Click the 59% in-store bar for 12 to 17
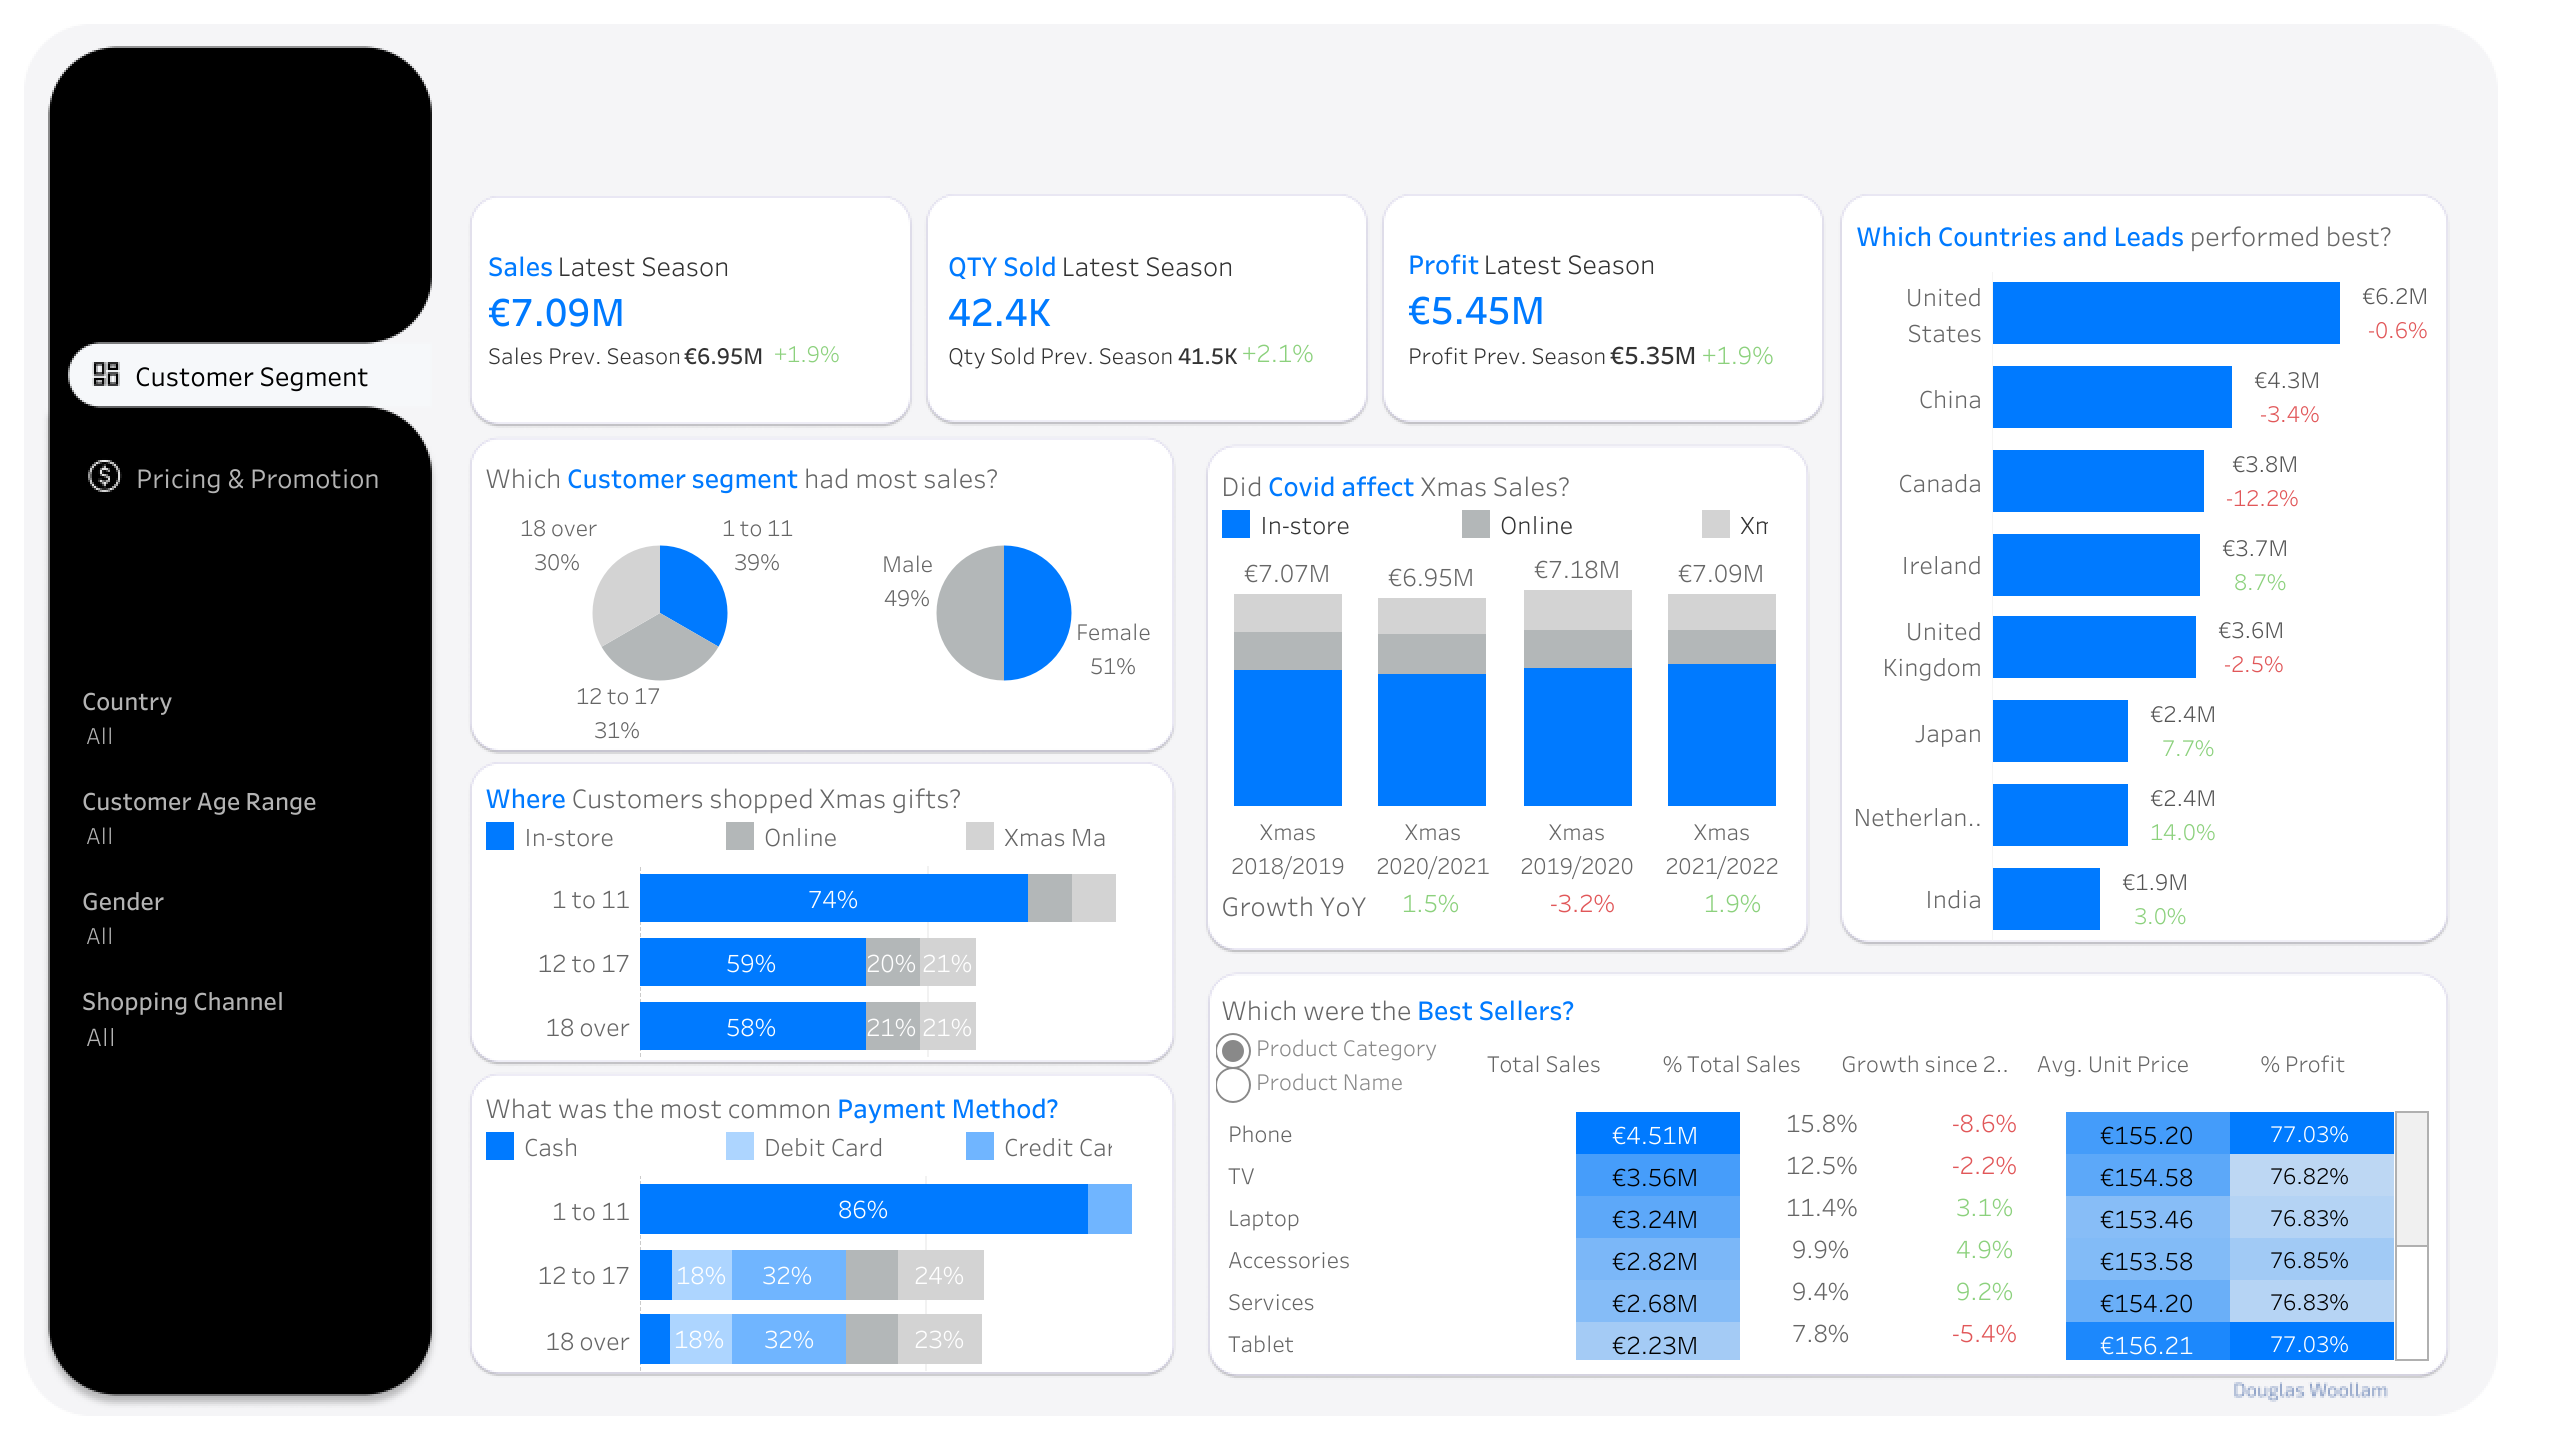This screenshot has height=1438, width=2558. [752, 962]
